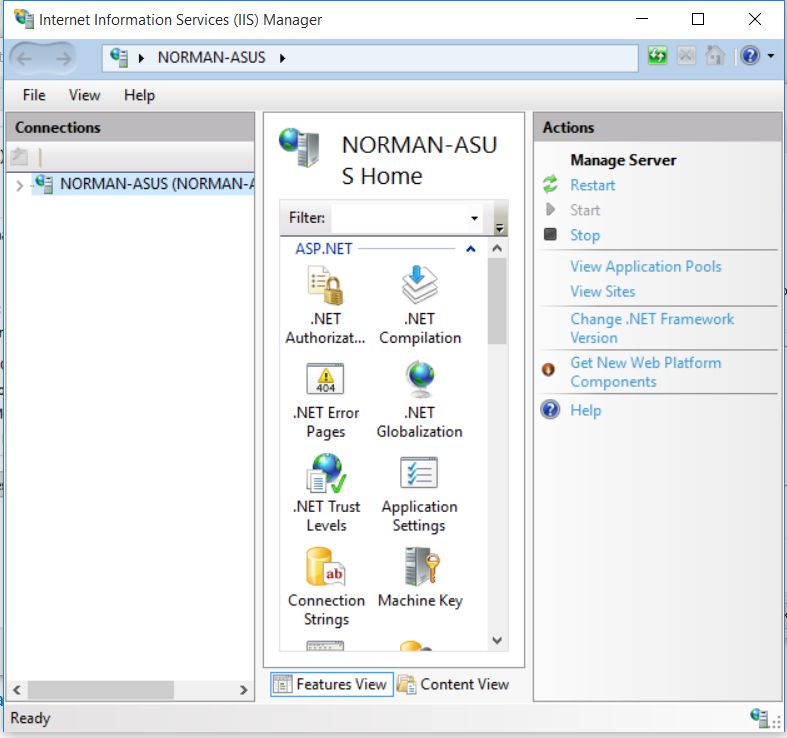Click Get New Web Platform Components link
The width and height of the screenshot is (787, 738).
click(645, 372)
